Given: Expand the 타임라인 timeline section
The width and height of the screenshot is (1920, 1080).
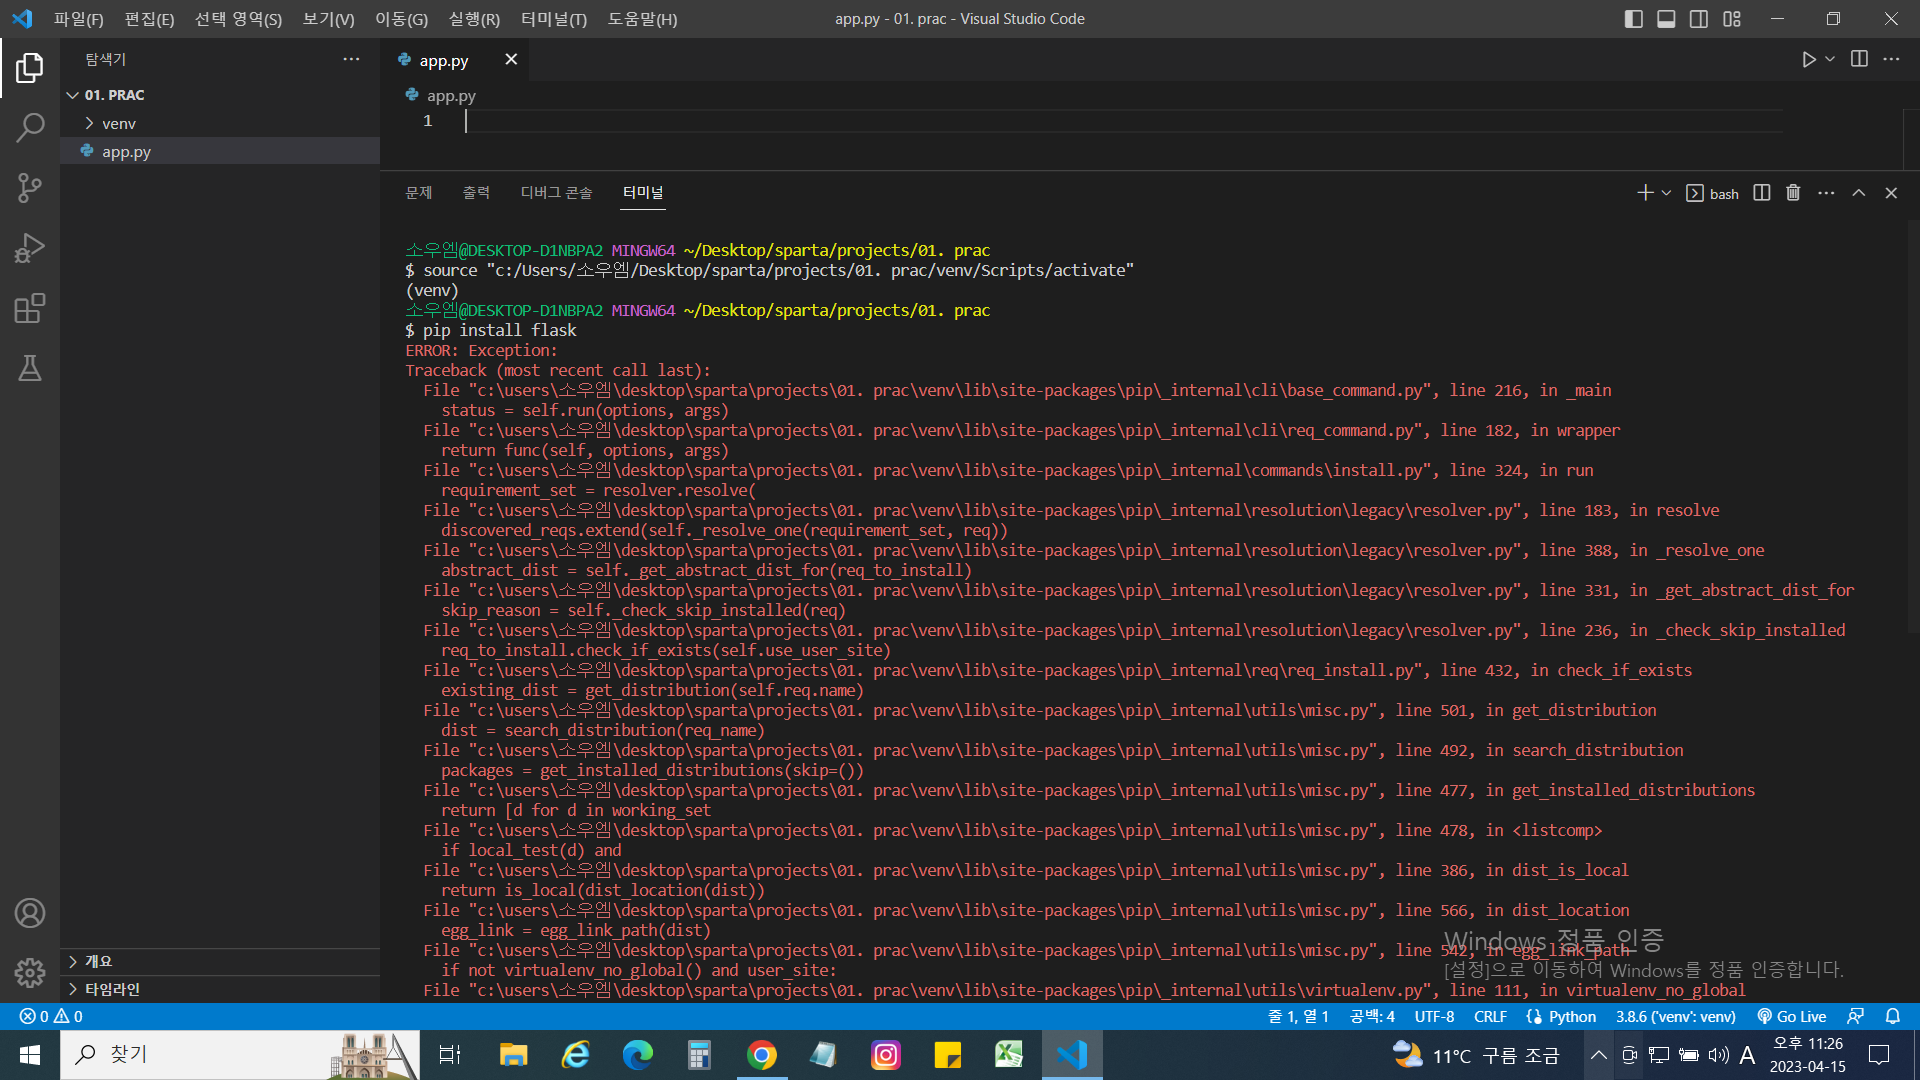Looking at the screenshot, I should tap(220, 989).
